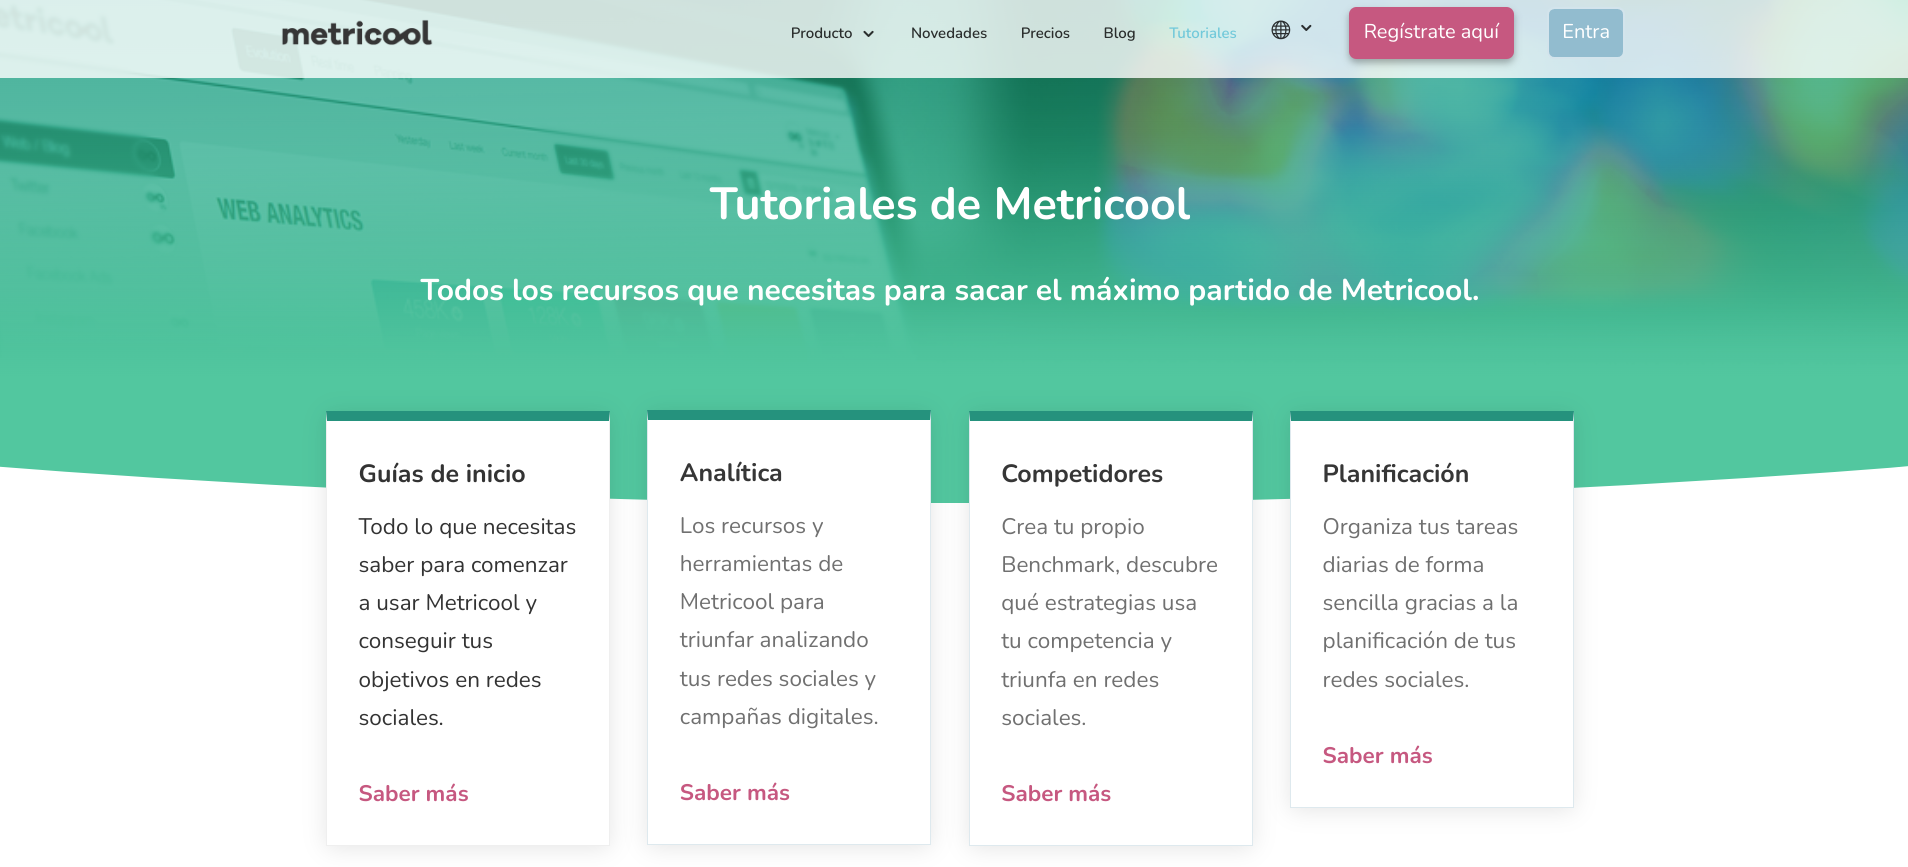Screen dimensions: 1908x867
Task: Open the Novedades menu item
Action: point(949,33)
